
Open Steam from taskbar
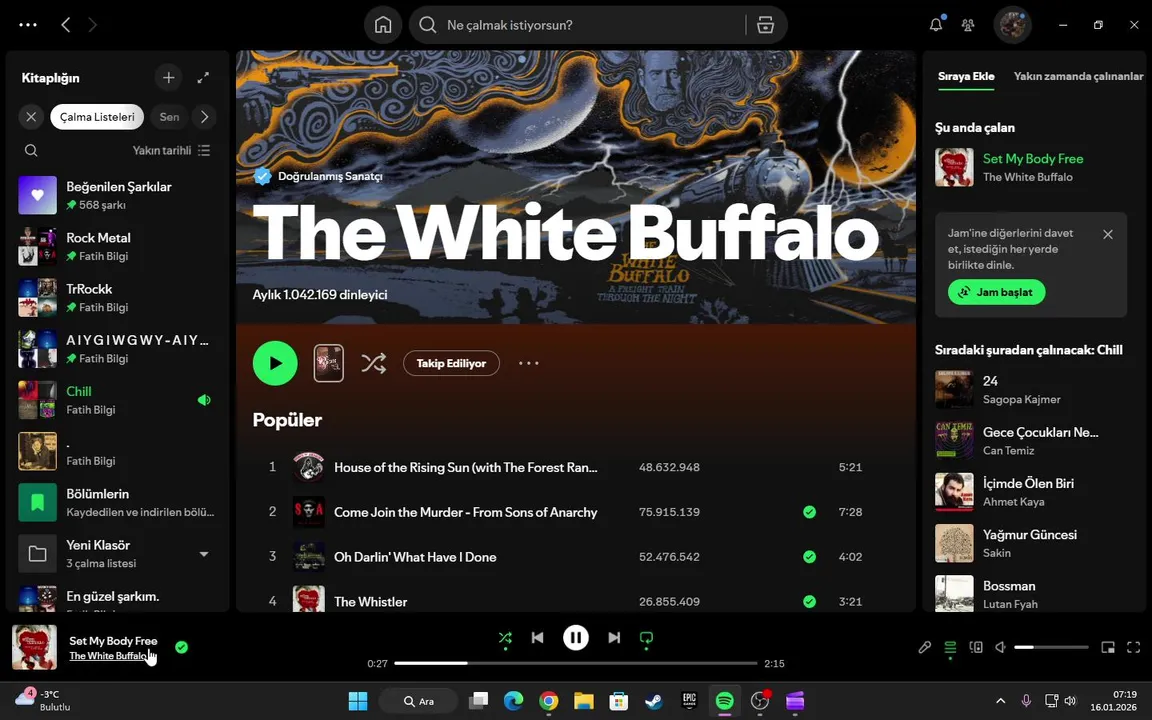click(x=654, y=701)
